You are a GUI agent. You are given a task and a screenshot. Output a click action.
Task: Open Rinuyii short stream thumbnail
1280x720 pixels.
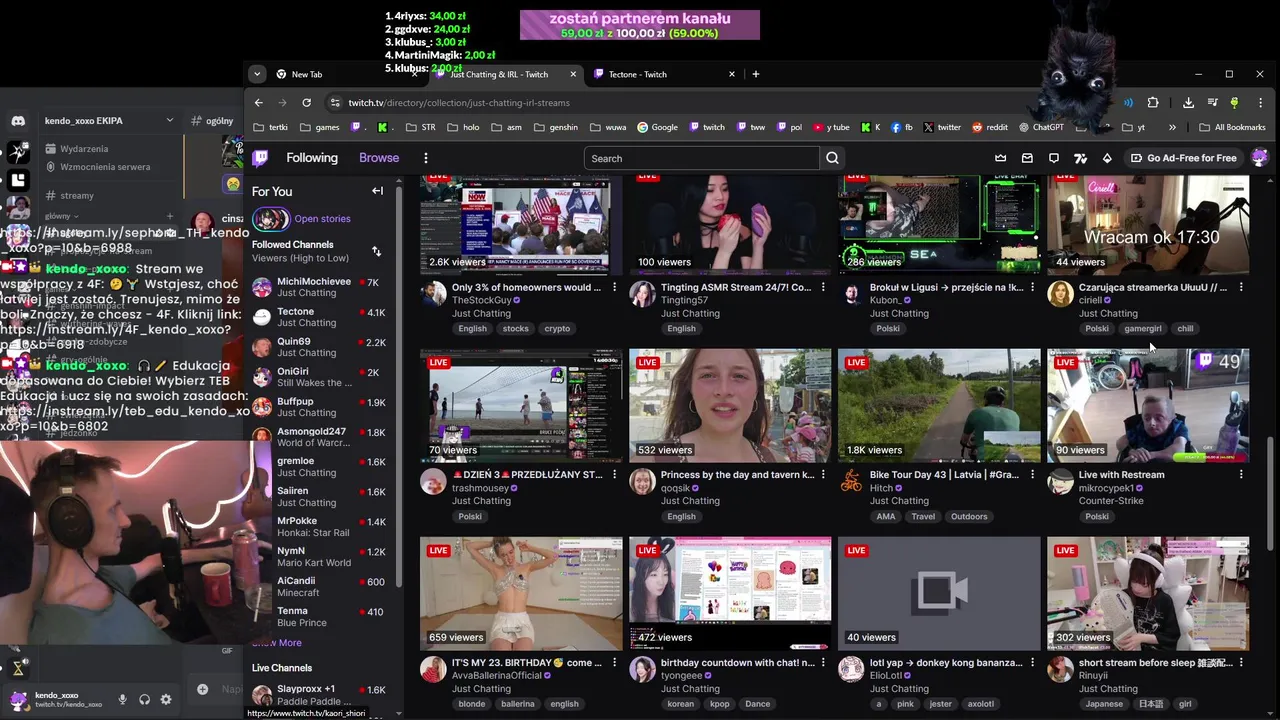(x=1148, y=593)
